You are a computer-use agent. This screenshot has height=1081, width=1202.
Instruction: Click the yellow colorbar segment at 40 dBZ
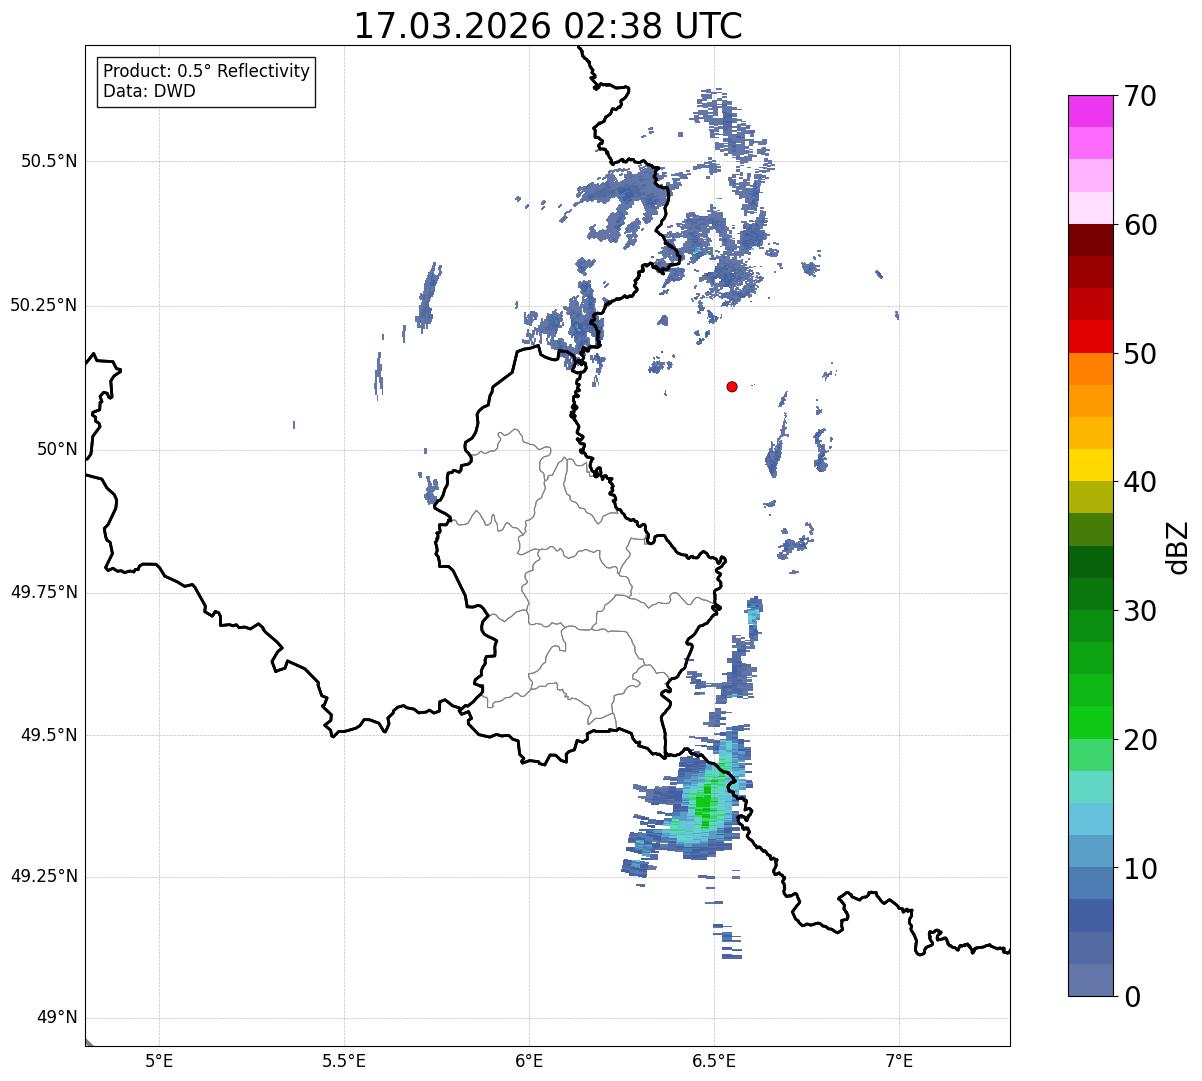[x=1091, y=466]
